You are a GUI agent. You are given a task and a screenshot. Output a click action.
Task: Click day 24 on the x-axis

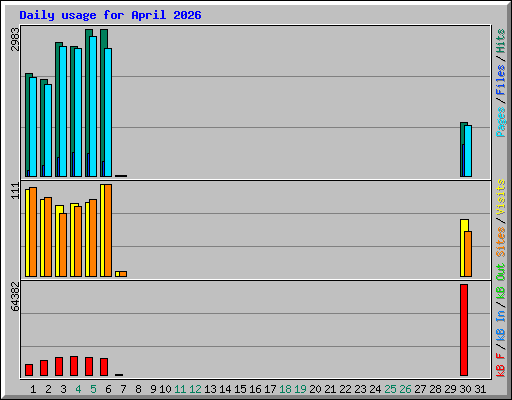tap(375, 389)
